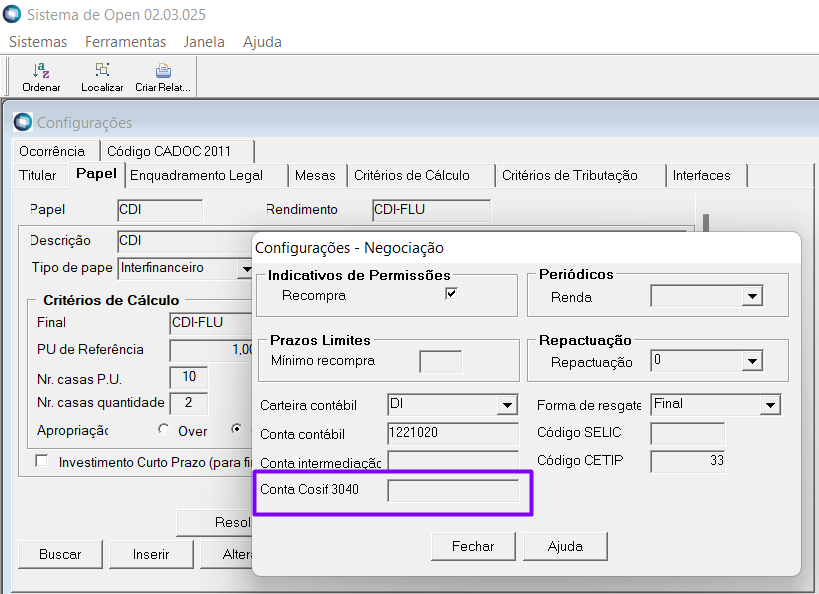819x594 pixels.
Task: Click the Localizar search icon
Action: pyautogui.click(x=102, y=71)
